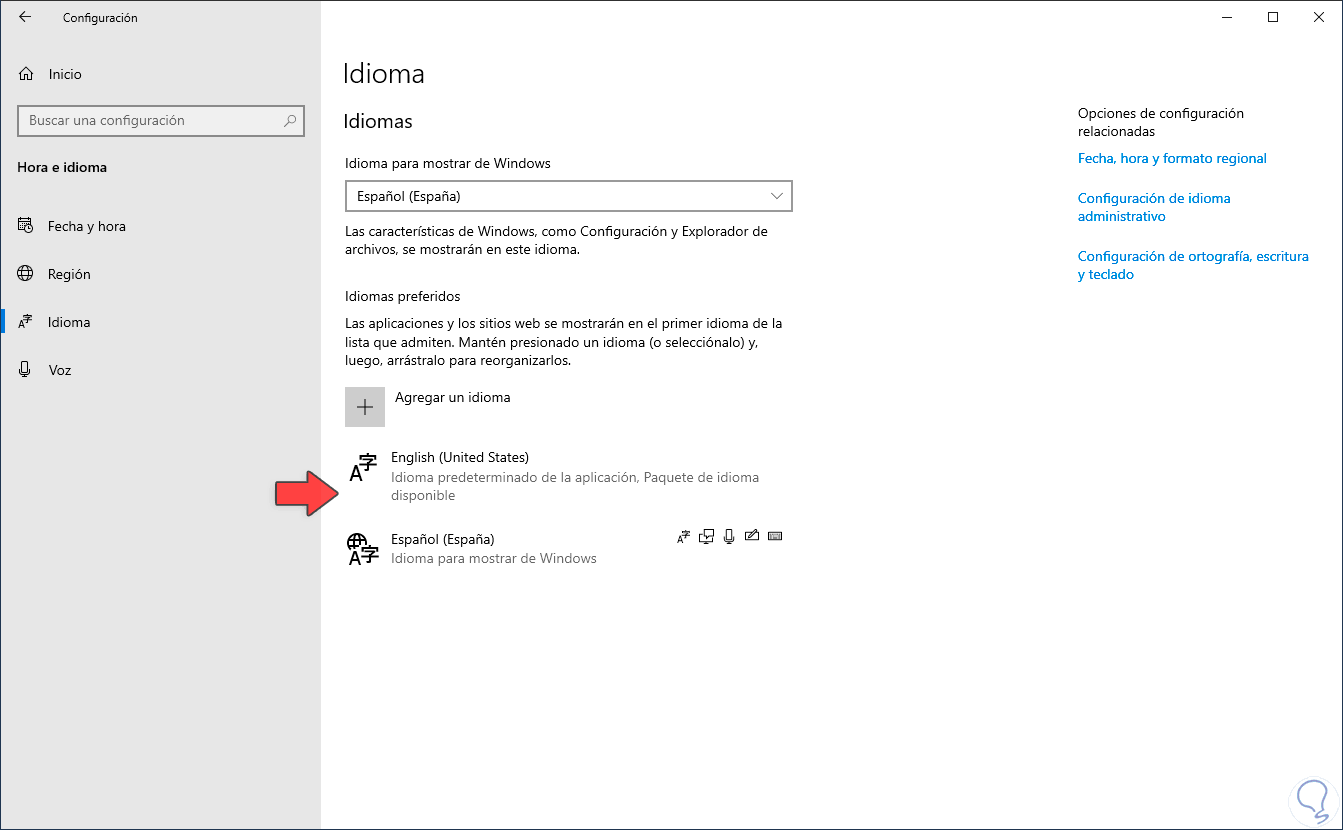Image resolution: width=1343 pixels, height=830 pixels.
Task: Expand Idioma para mostrar de Windows dropdown
Action: [568, 196]
